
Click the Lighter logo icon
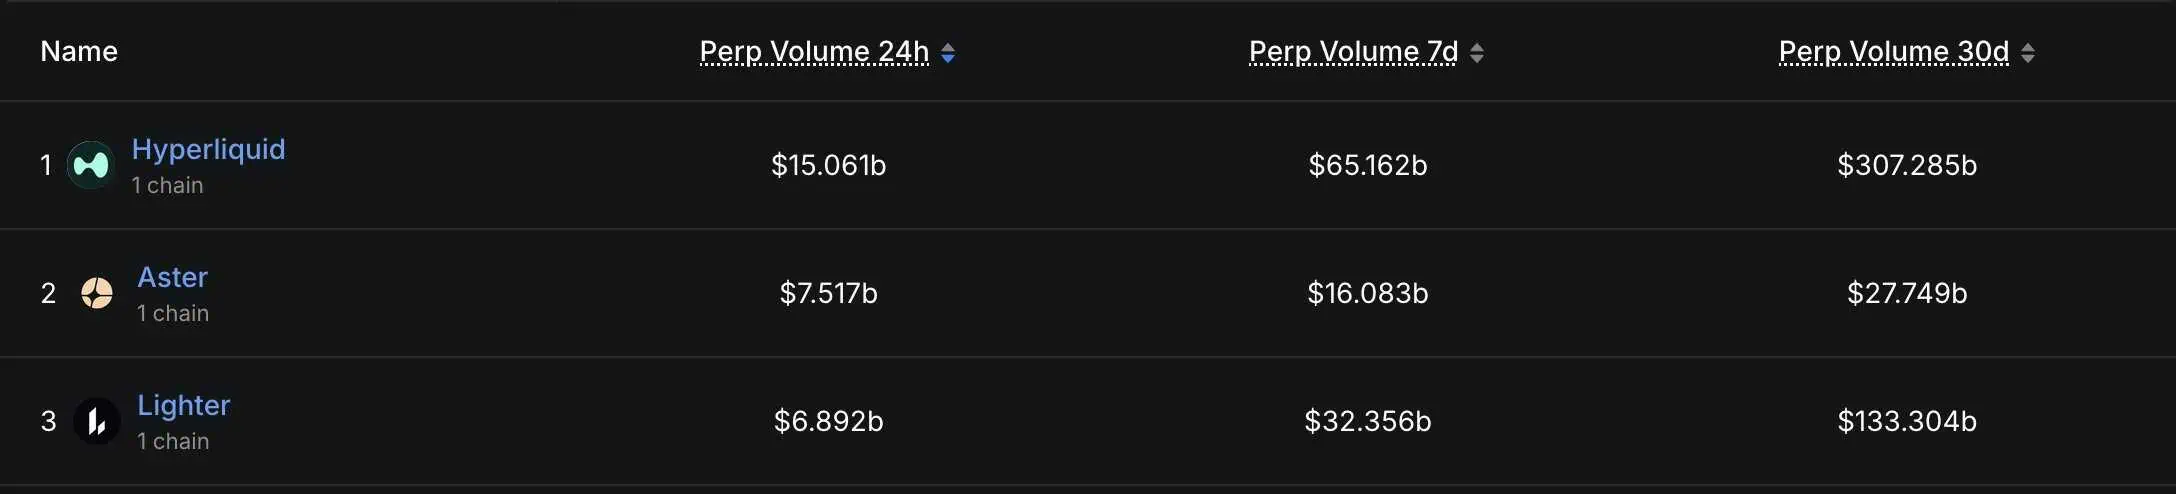[97, 421]
